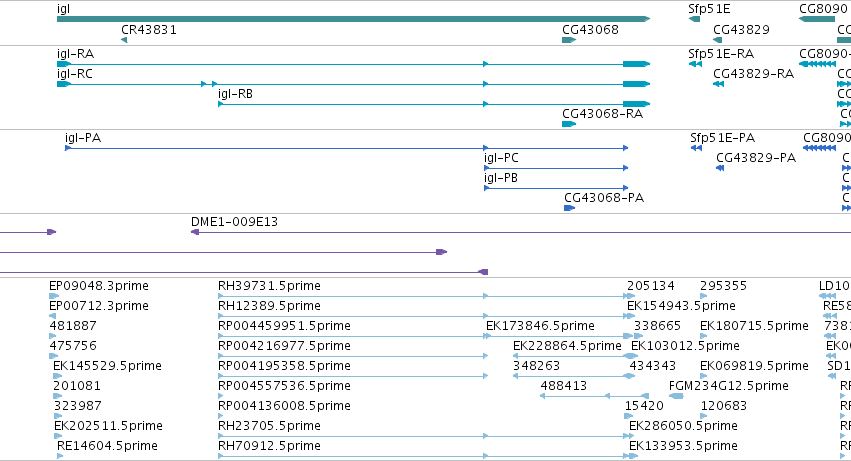
Task: Open the igl-PB protein label
Action: click(x=501, y=178)
